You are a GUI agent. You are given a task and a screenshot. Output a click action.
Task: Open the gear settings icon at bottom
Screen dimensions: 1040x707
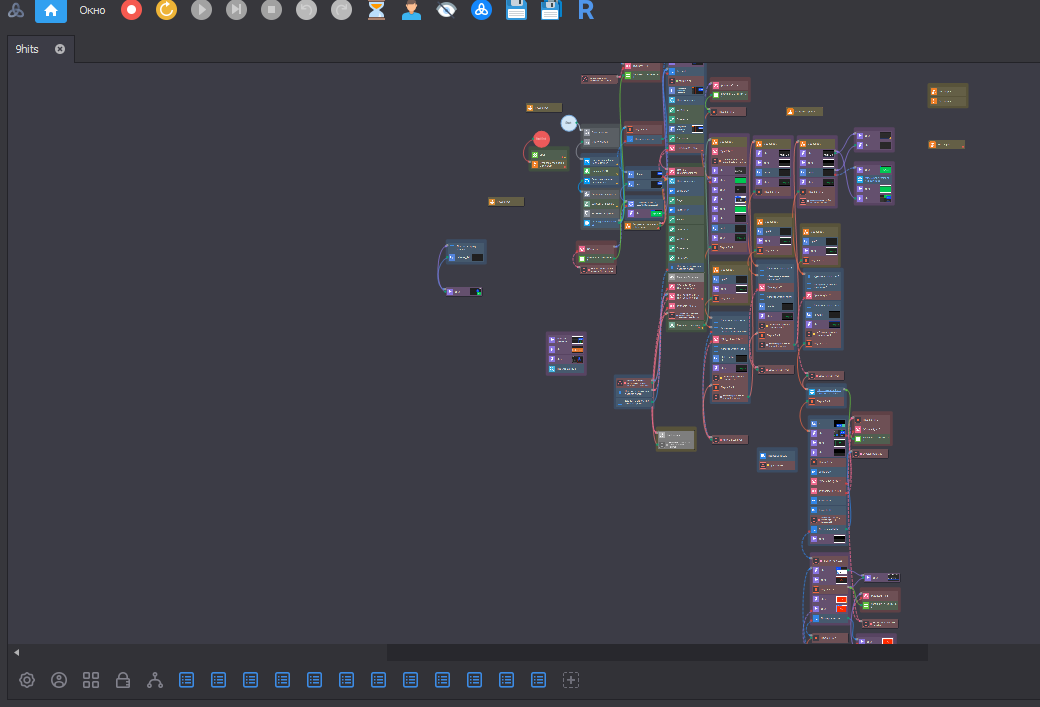pyautogui.click(x=27, y=680)
